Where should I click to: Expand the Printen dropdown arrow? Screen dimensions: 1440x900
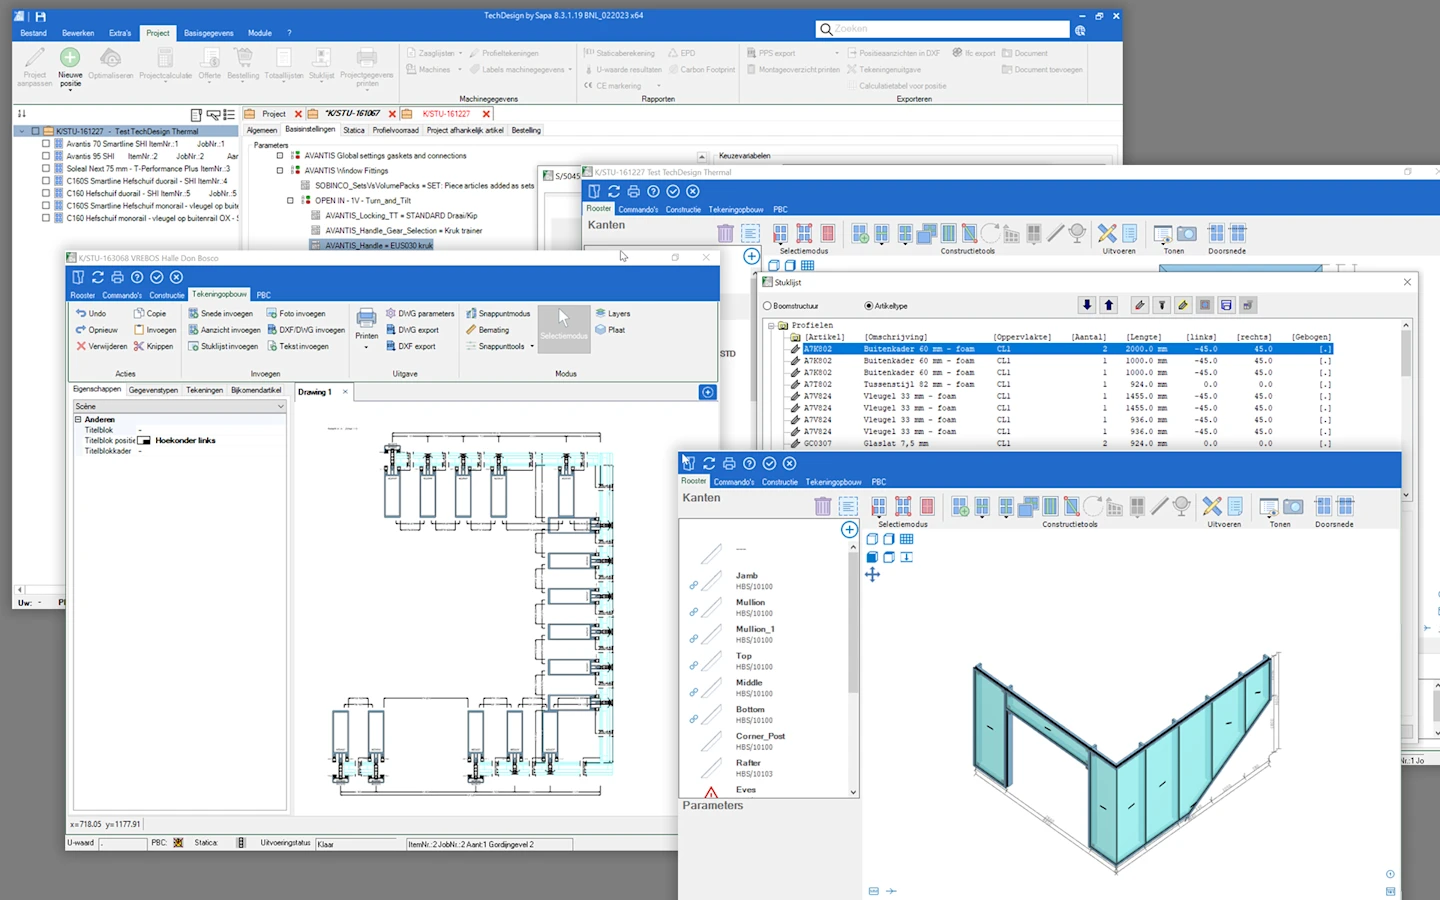click(x=366, y=345)
